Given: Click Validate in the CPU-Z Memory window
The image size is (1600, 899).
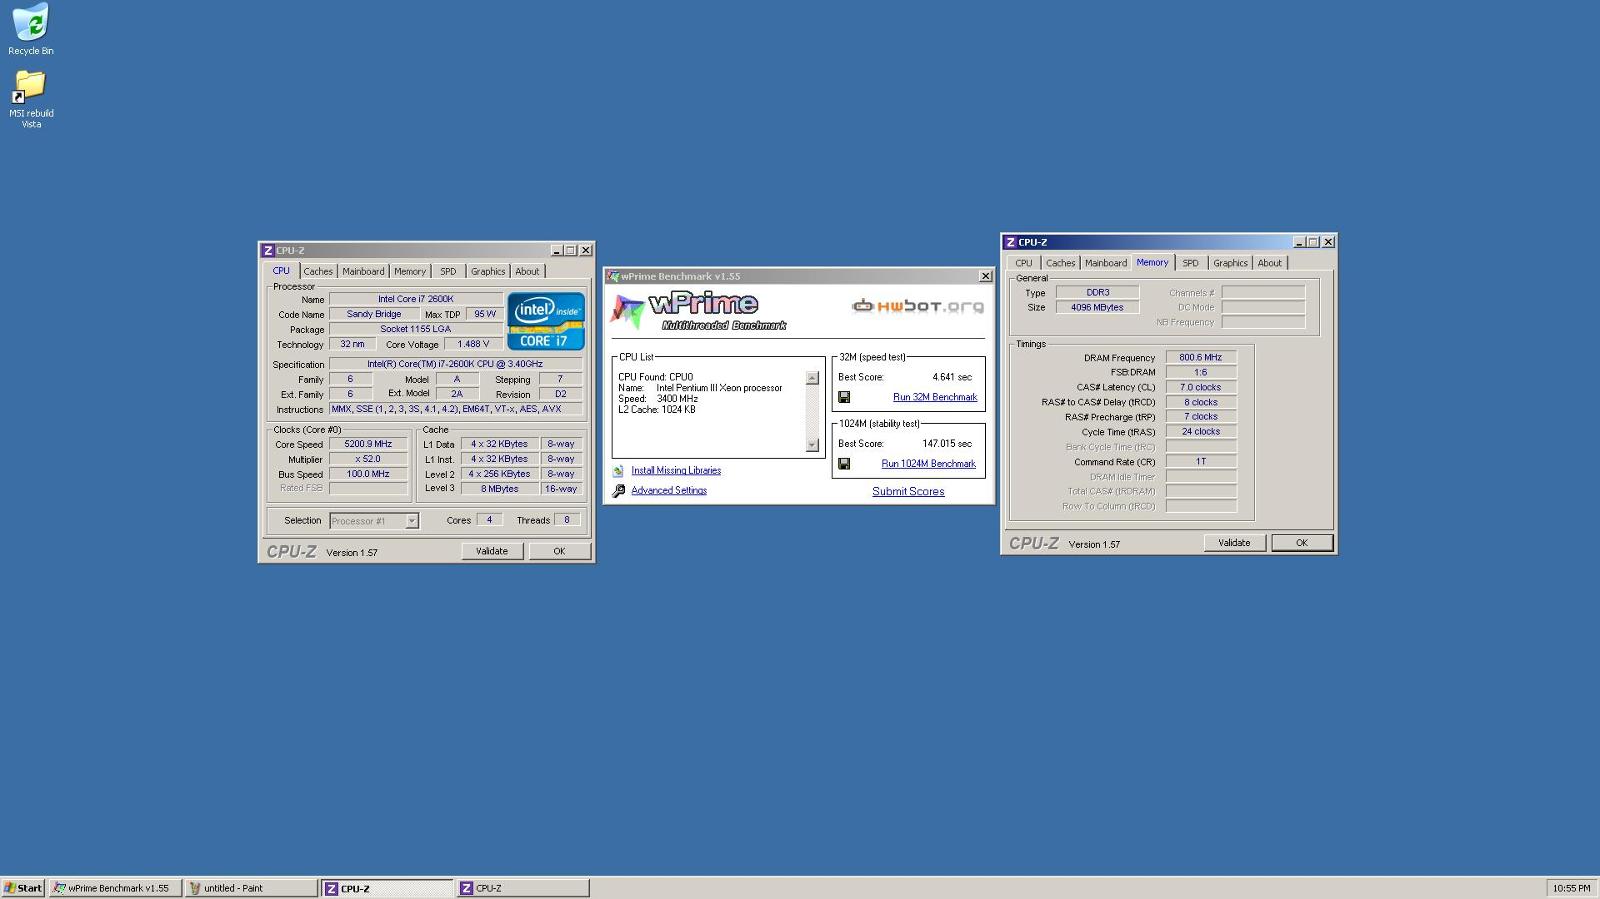Looking at the screenshot, I should 1234,543.
